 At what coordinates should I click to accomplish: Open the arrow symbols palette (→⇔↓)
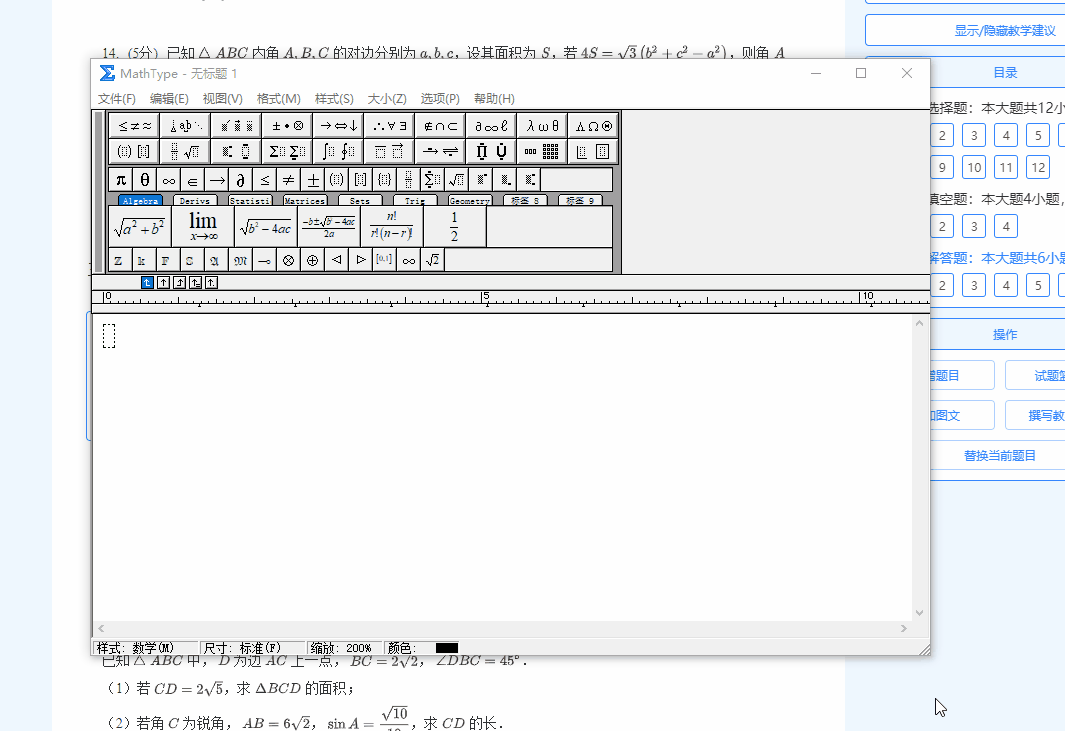coord(338,126)
